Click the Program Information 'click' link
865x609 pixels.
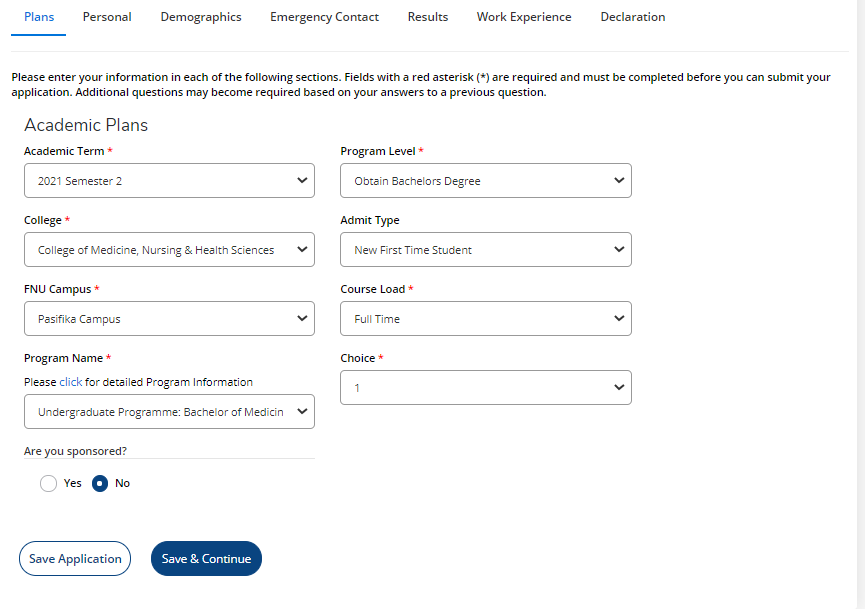(x=70, y=382)
